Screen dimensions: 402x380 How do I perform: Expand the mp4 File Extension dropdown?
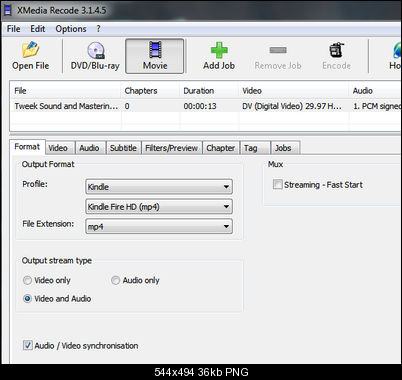[x=159, y=226]
